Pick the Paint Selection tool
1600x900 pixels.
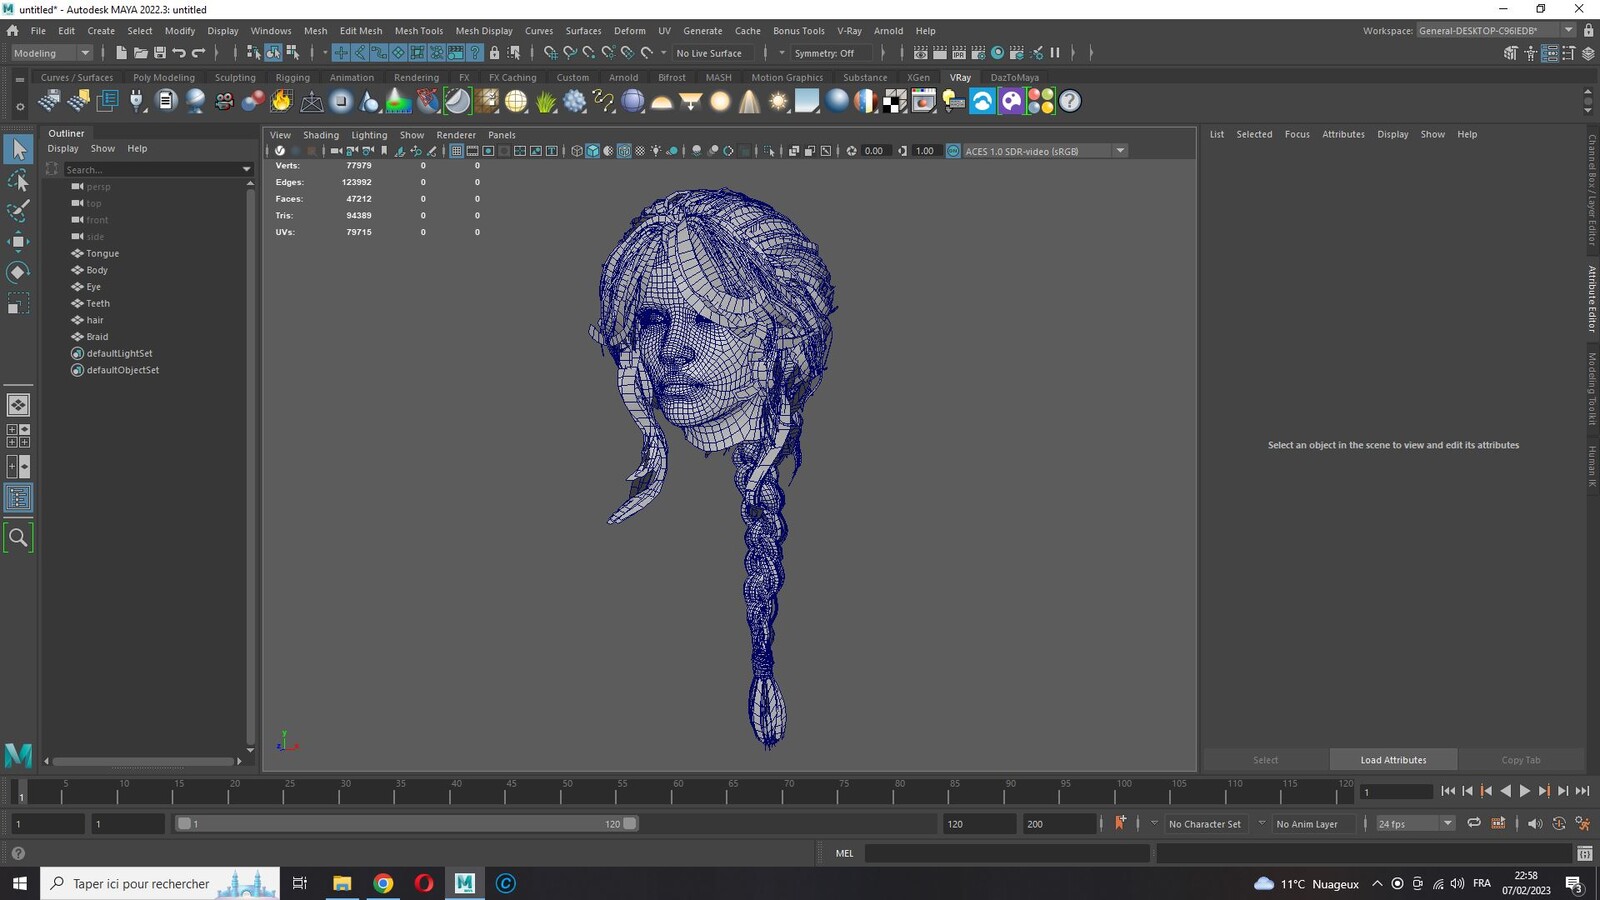18,211
